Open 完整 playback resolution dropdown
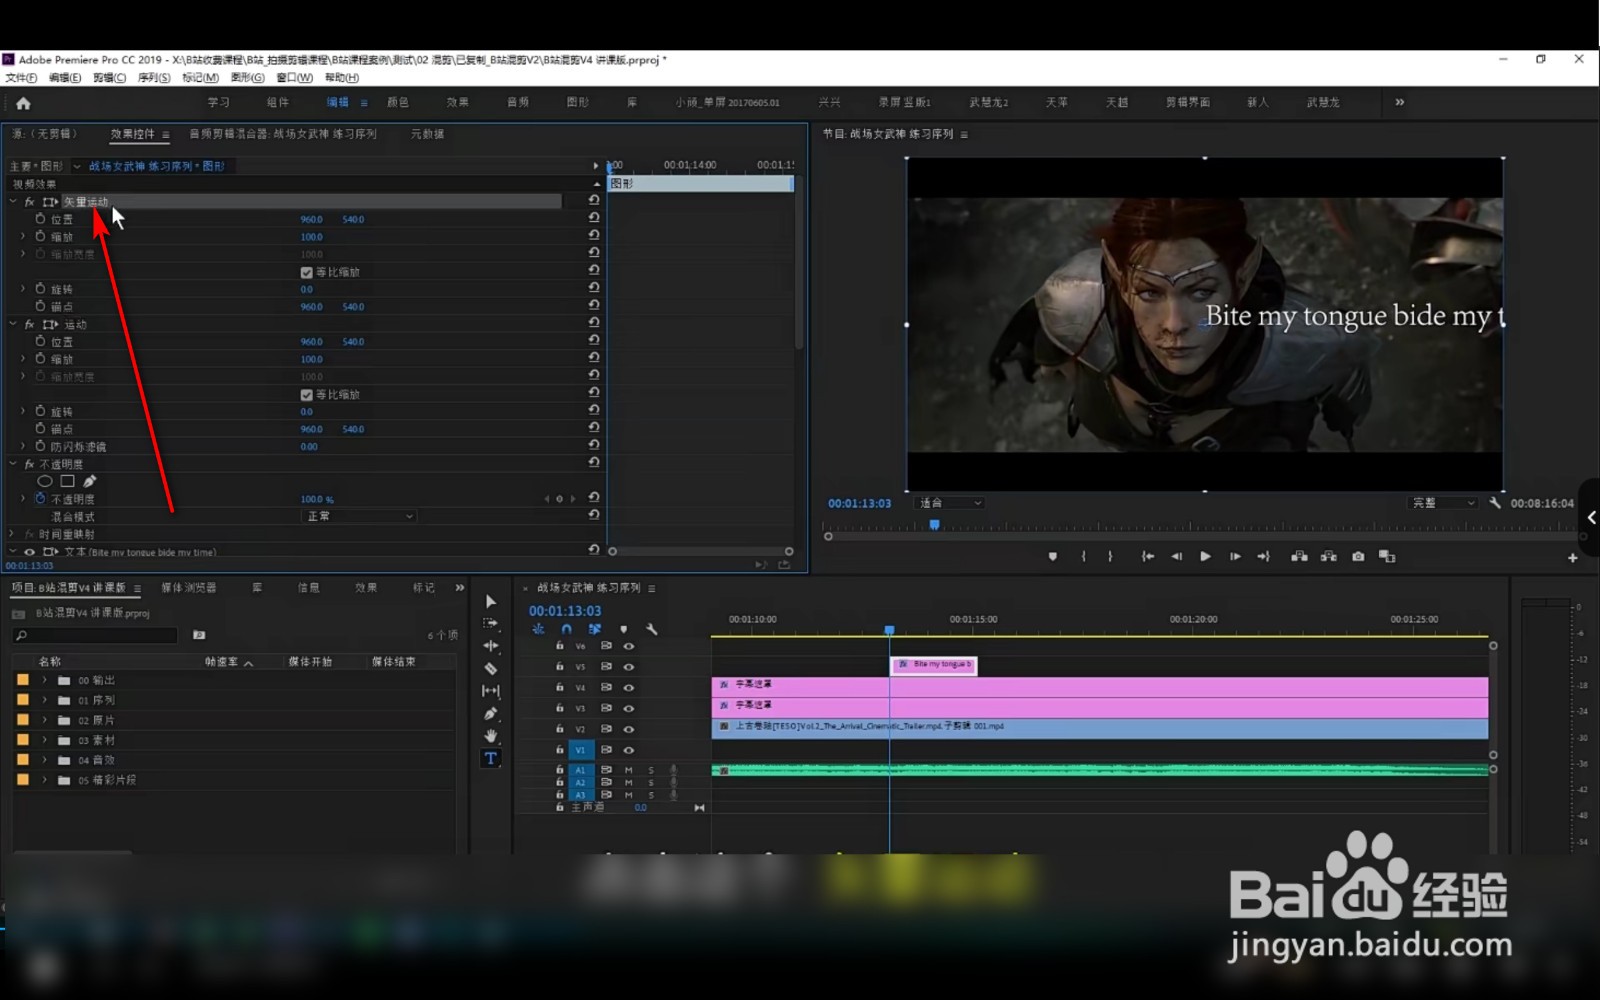1600x1000 pixels. [x=1443, y=503]
